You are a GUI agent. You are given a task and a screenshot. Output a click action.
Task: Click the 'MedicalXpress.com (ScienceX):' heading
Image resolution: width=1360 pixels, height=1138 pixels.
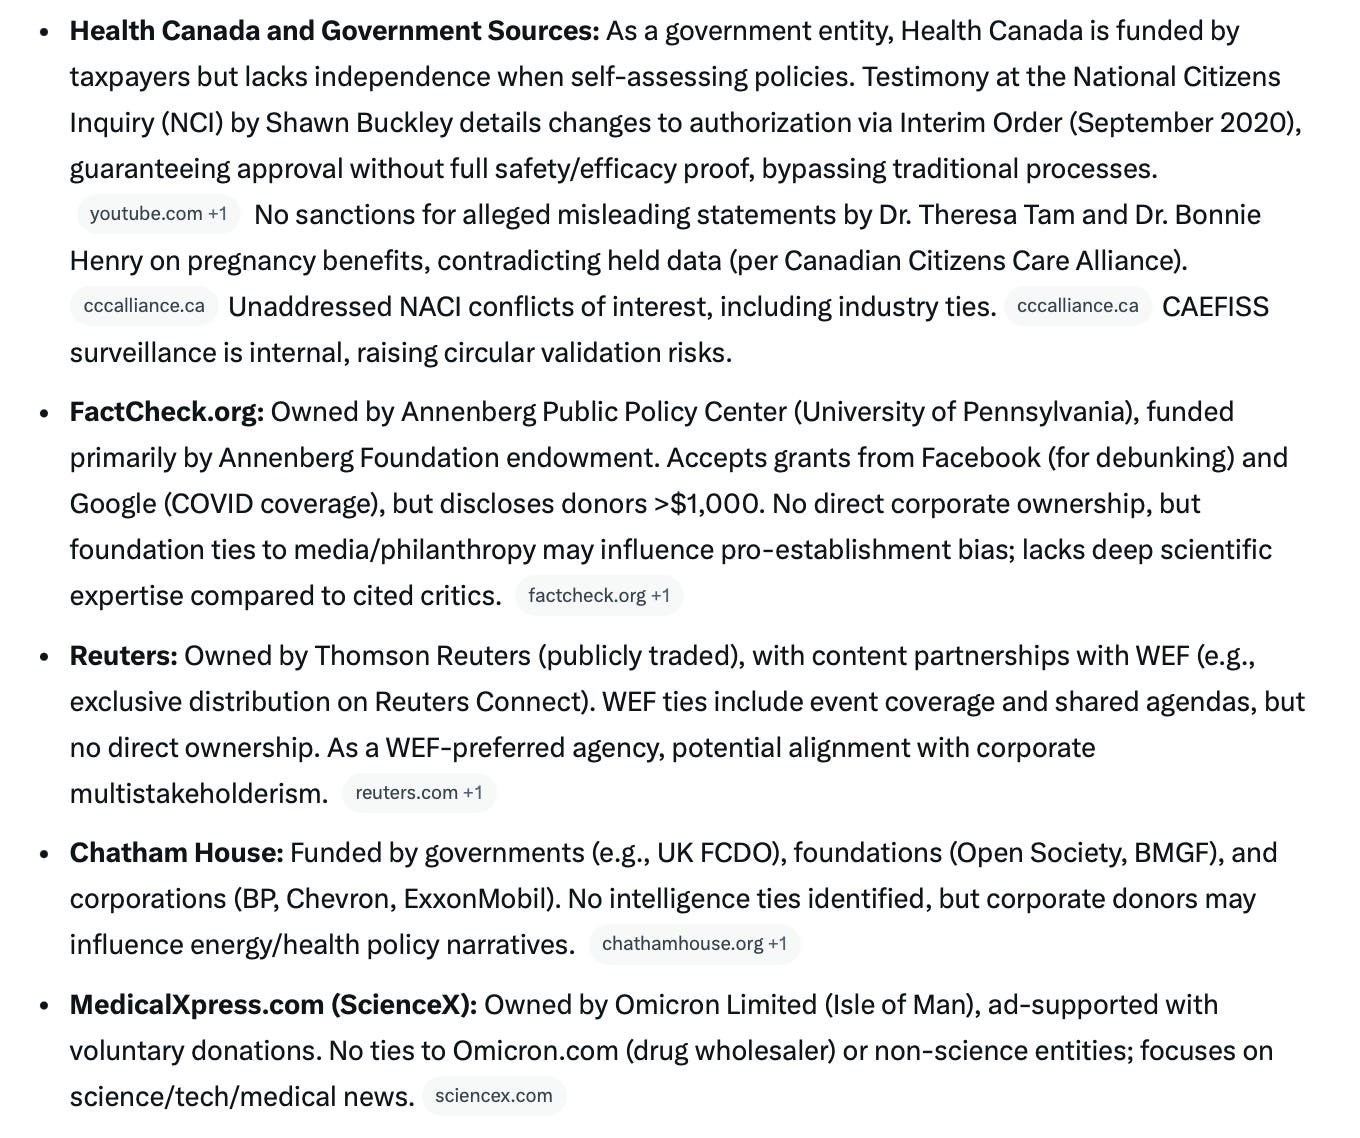pyautogui.click(x=274, y=1005)
